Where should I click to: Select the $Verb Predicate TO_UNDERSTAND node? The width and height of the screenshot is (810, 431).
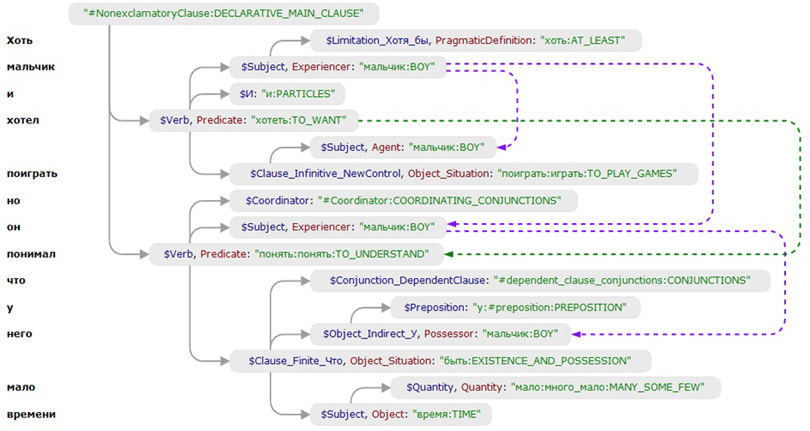click(x=294, y=254)
